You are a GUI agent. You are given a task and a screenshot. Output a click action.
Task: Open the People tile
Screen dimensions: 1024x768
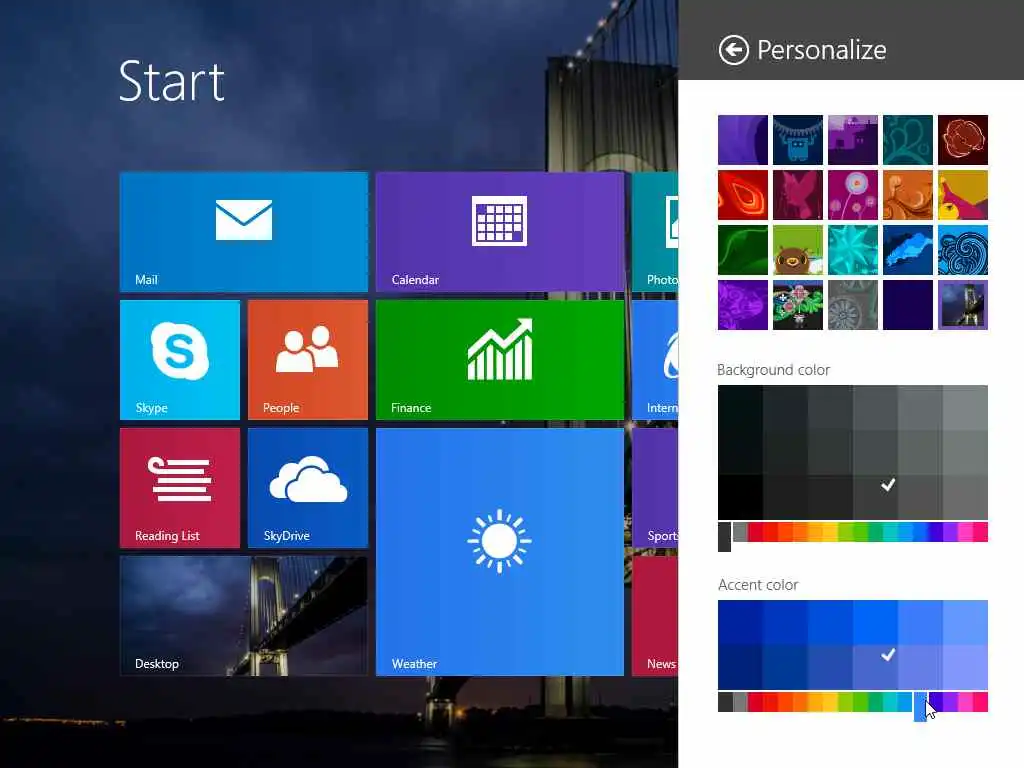point(308,360)
